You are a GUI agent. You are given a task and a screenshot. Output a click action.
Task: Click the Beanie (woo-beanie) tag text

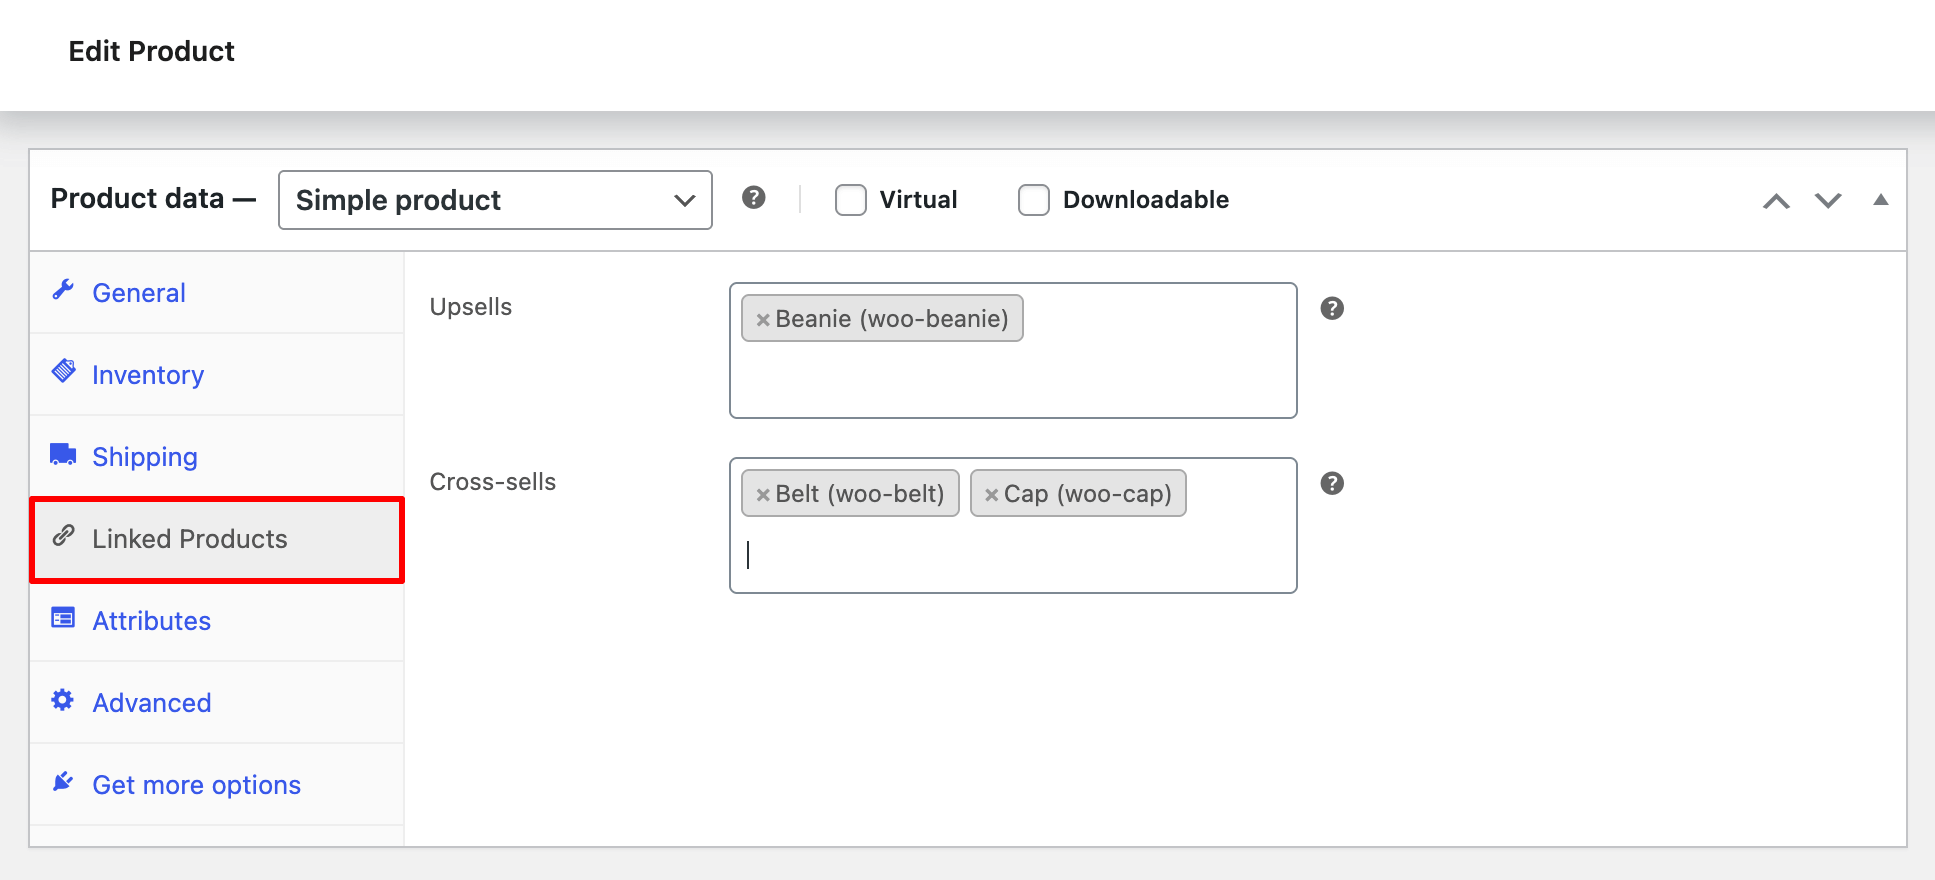[x=892, y=319]
